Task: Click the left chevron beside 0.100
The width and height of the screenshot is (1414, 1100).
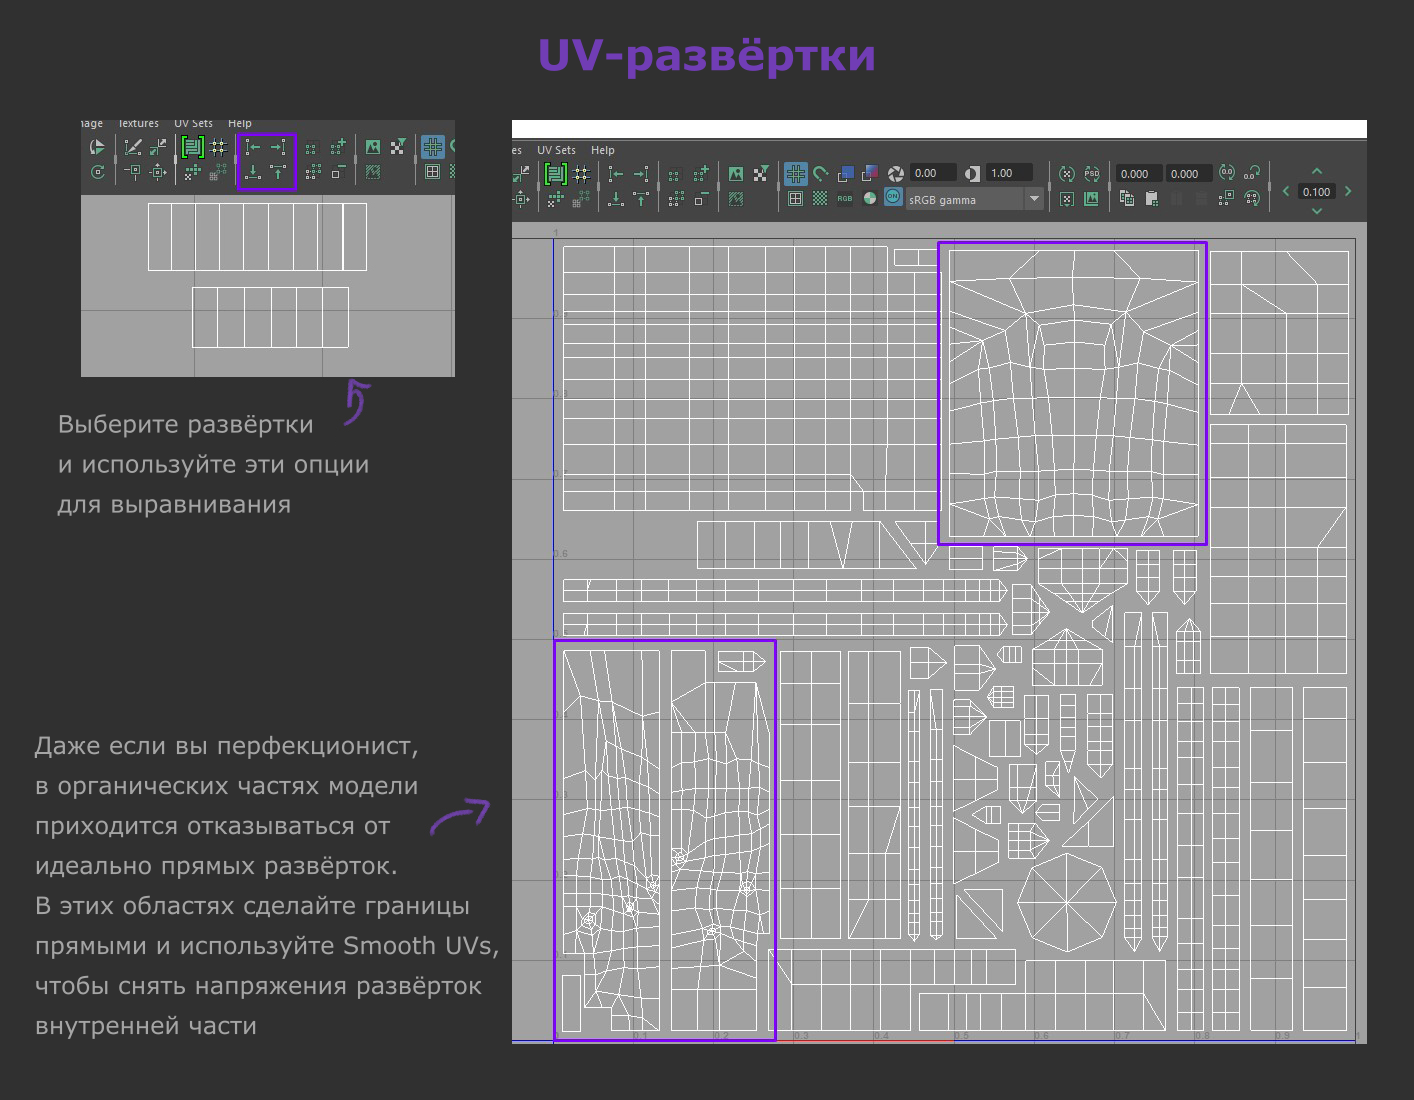Action: (1286, 191)
